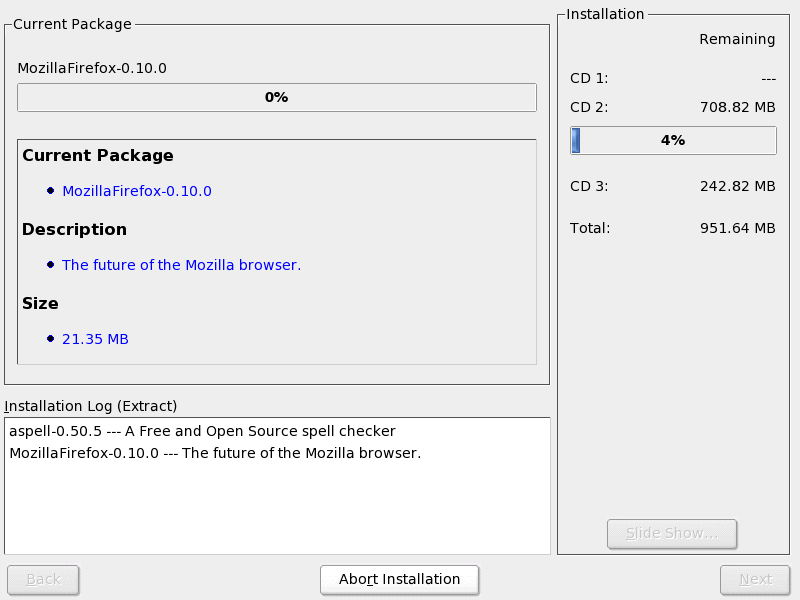Screen dimensions: 800x600
Task: Click the CD 3 remaining size value
Action: click(x=738, y=186)
